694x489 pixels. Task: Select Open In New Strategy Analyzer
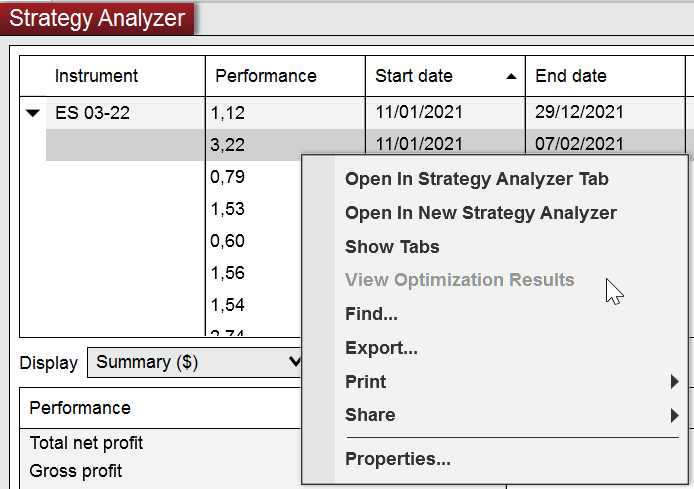click(x=480, y=213)
